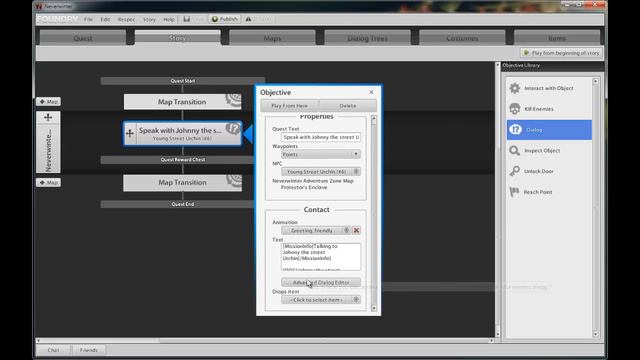
Task: Click the Neverwinter app icon in title bar
Action: click(39, 6)
